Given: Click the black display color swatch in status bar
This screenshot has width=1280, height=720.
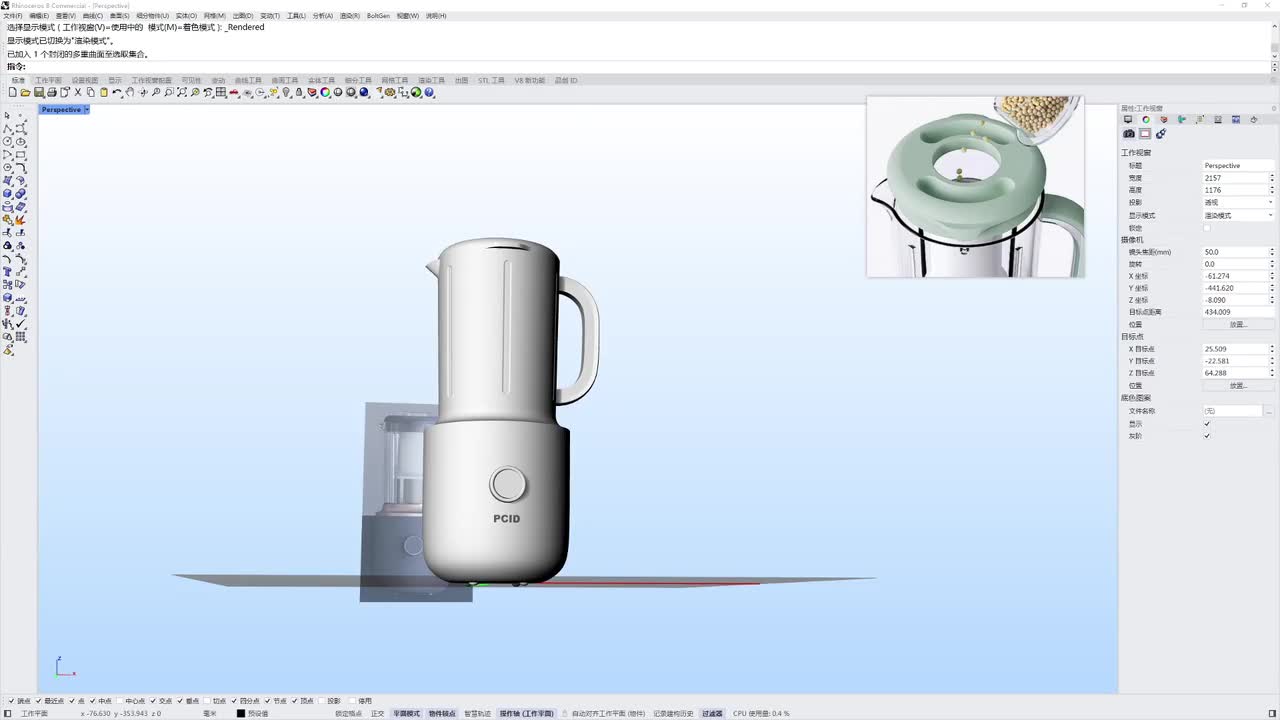Looking at the screenshot, I should (241, 713).
